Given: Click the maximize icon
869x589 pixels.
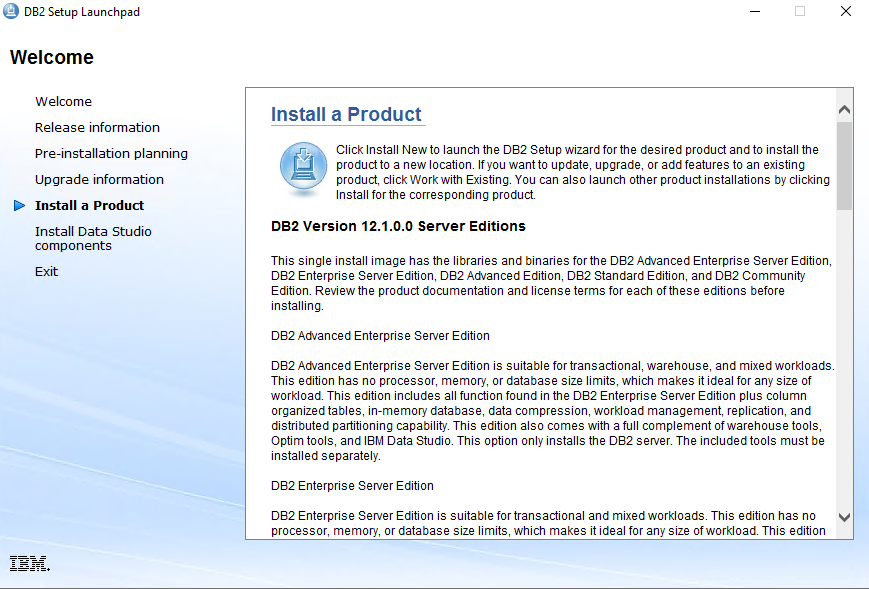Looking at the screenshot, I should (x=800, y=11).
